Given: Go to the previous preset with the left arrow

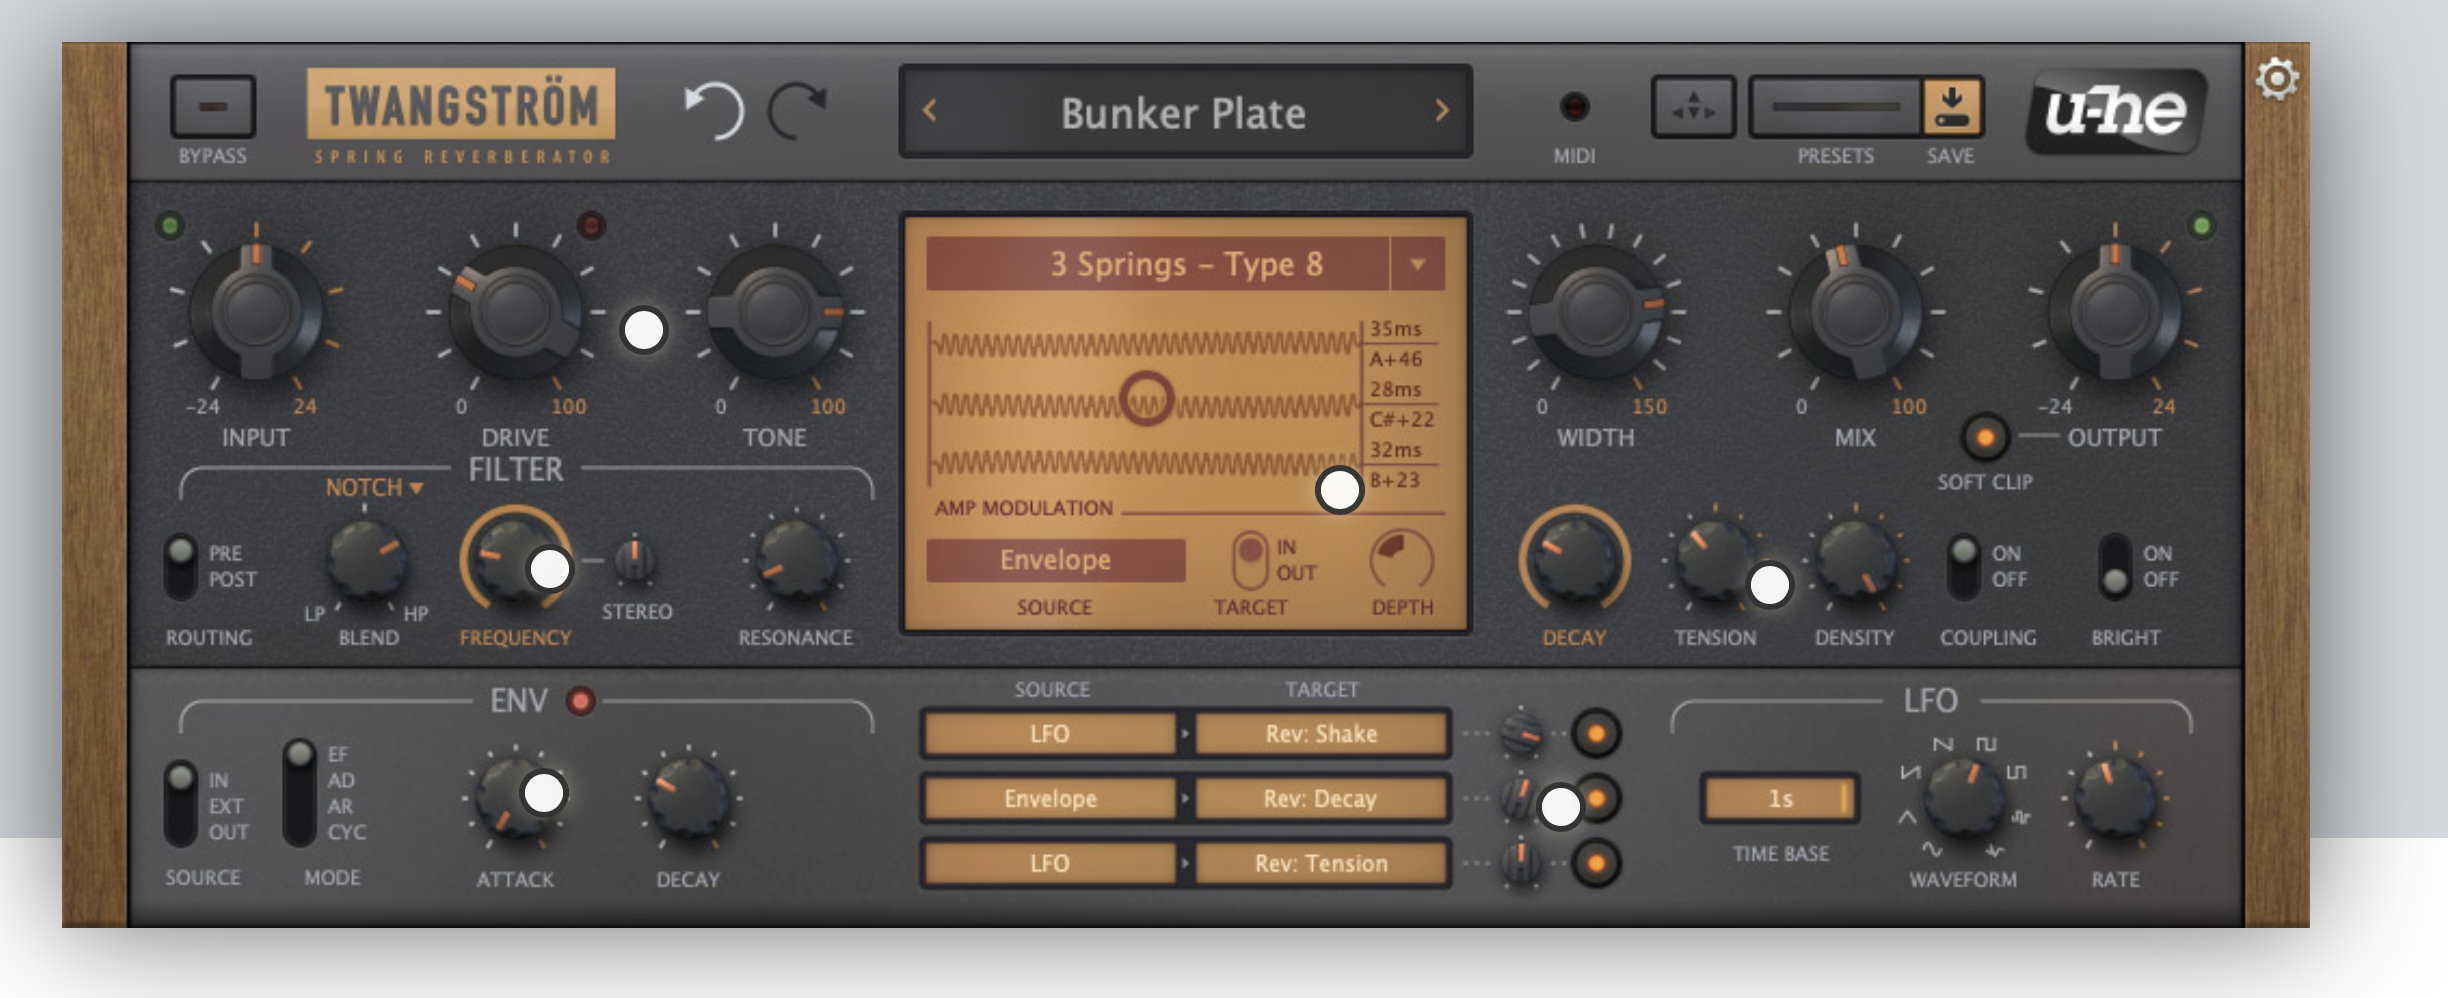Looking at the screenshot, I should click(x=930, y=110).
